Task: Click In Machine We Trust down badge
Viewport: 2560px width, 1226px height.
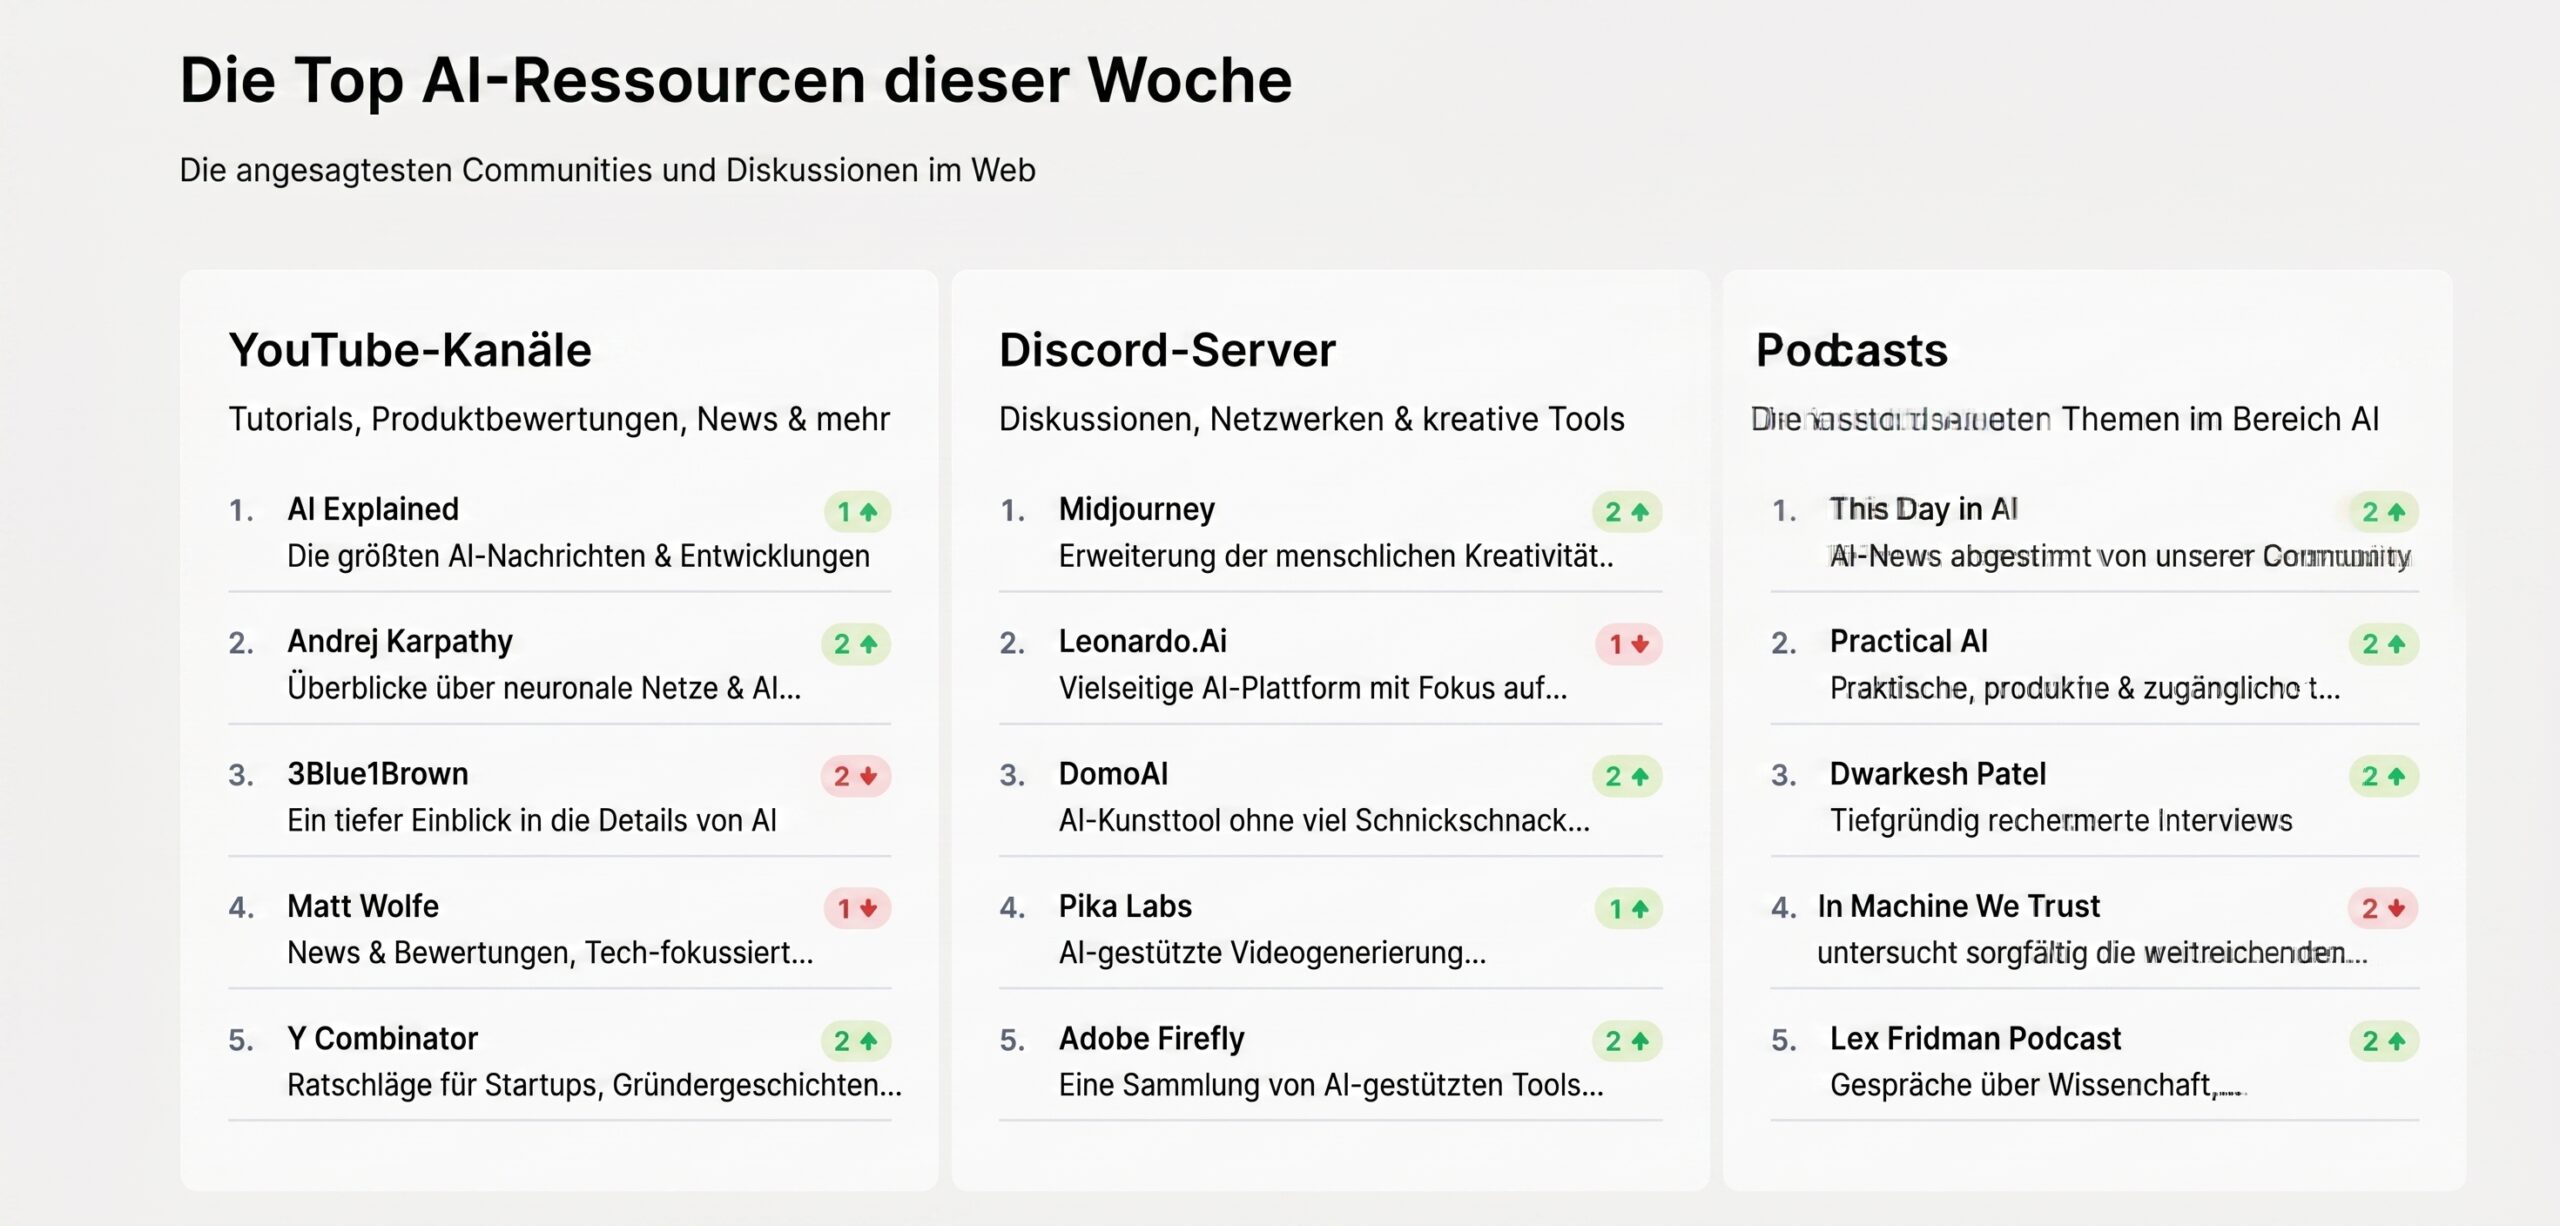Action: click(x=2384, y=908)
